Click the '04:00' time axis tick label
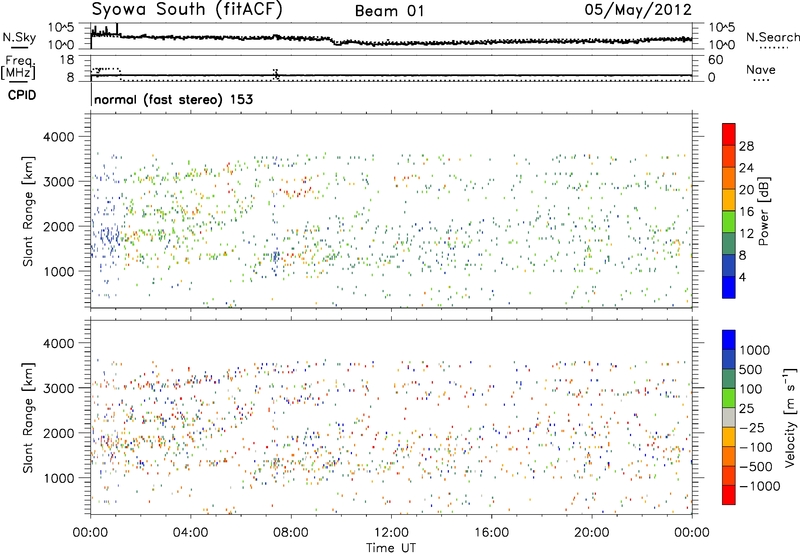800x554 pixels. tap(191, 532)
